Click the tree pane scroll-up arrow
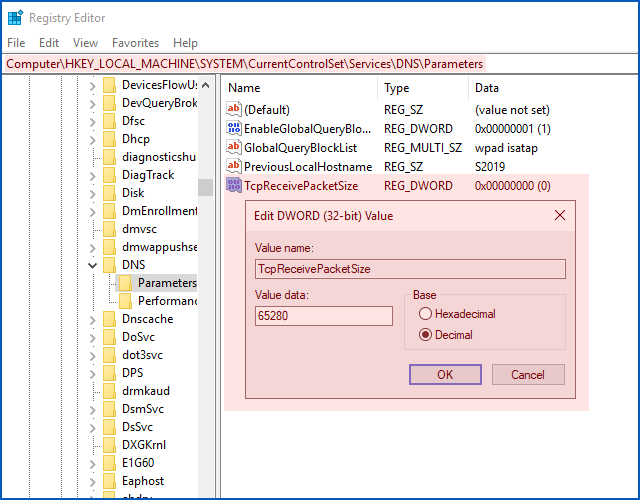The height and width of the screenshot is (500, 640). click(205, 85)
